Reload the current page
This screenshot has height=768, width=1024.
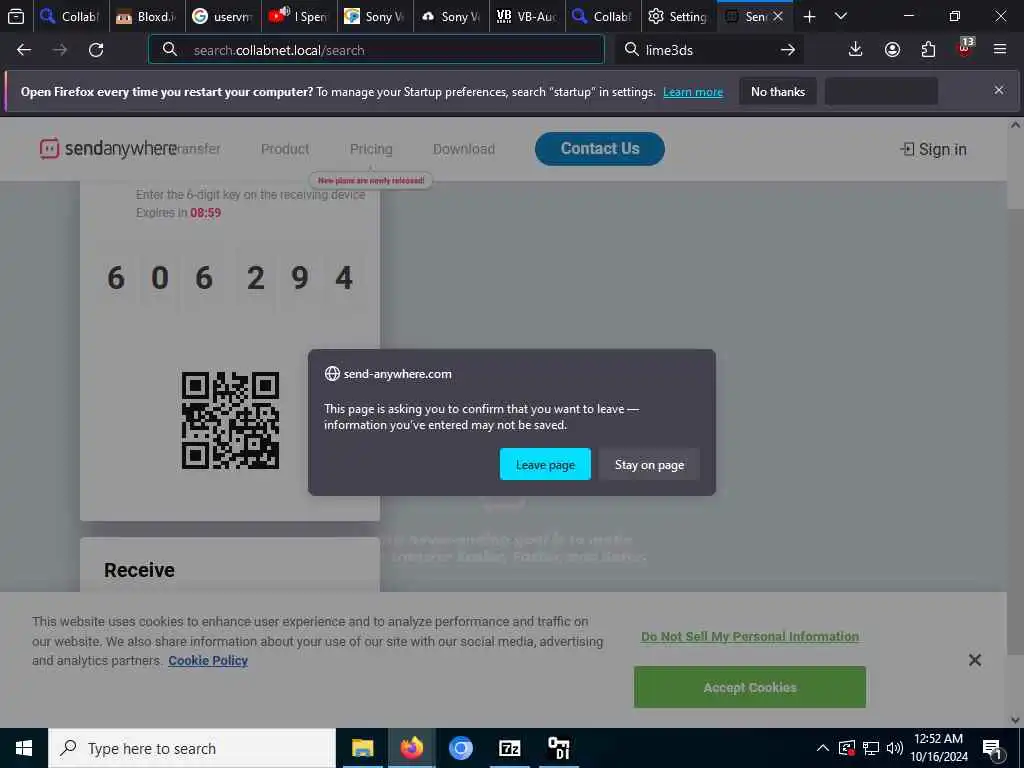[x=96, y=50]
